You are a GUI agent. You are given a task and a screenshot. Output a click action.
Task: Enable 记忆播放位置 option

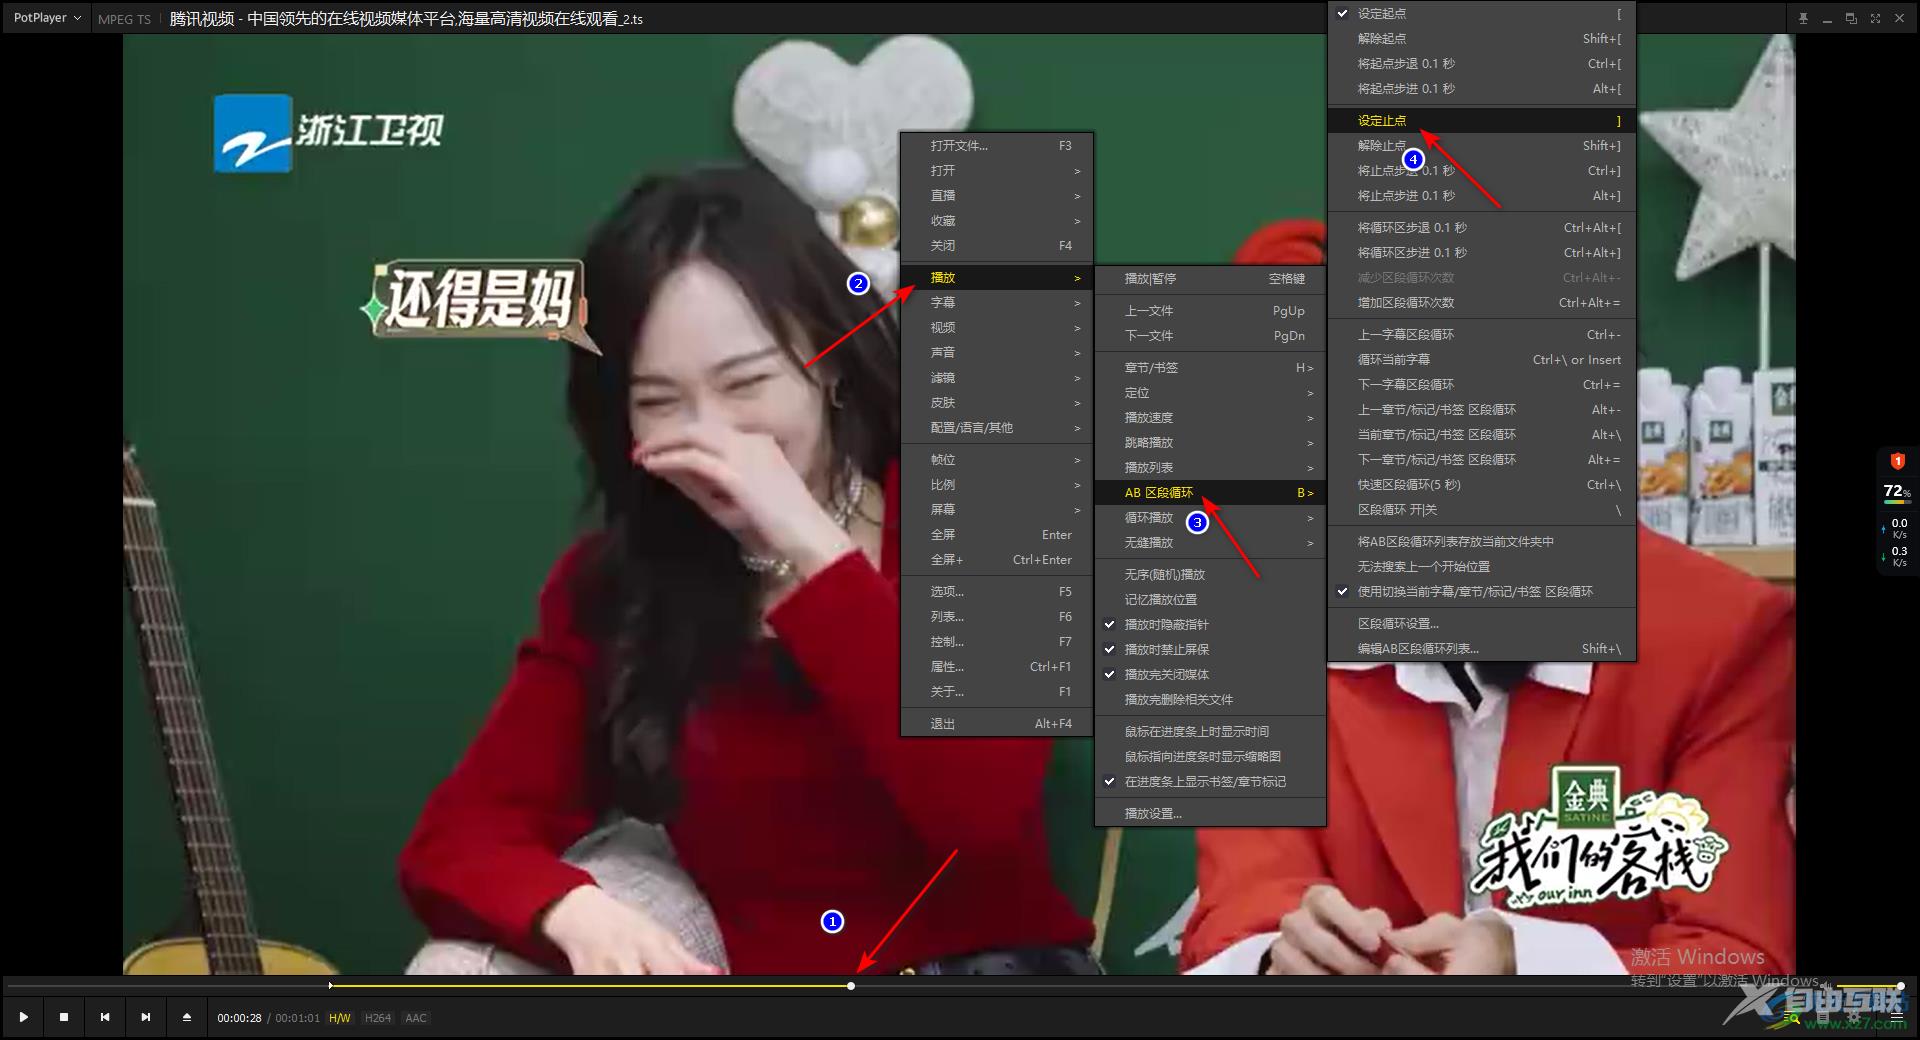point(1210,599)
